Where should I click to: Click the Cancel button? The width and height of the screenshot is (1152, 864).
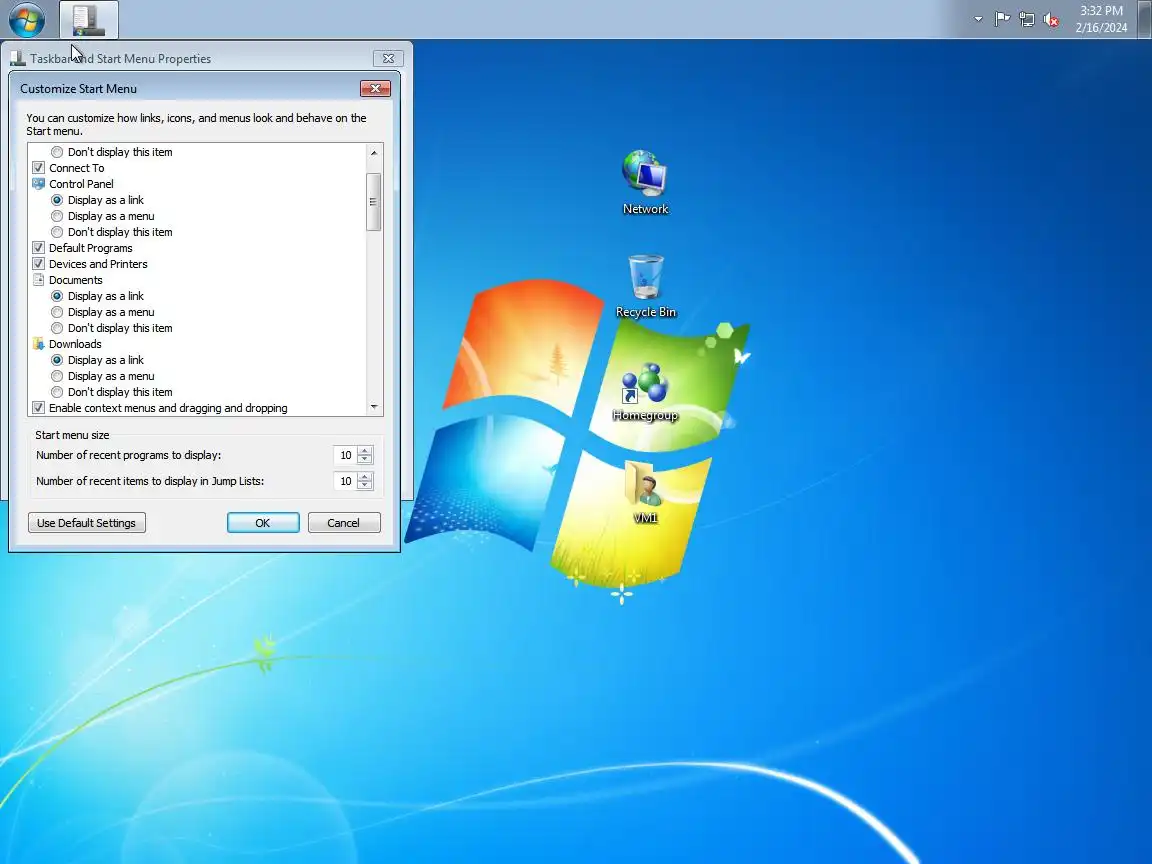tap(344, 523)
